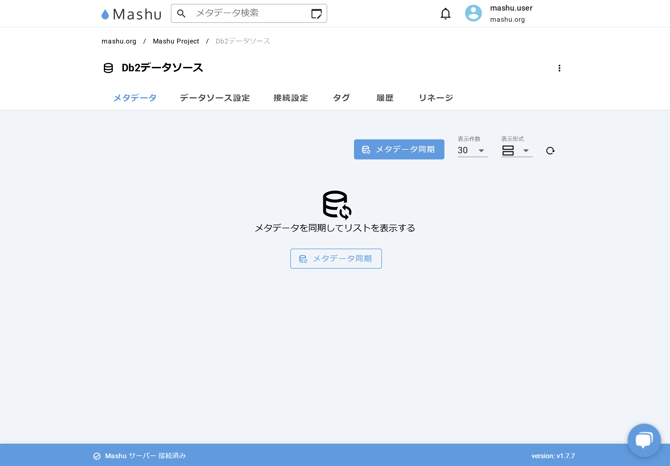Expand the display count dropdown showing 30
Image resolution: width=670 pixels, height=466 pixels.
tap(472, 151)
